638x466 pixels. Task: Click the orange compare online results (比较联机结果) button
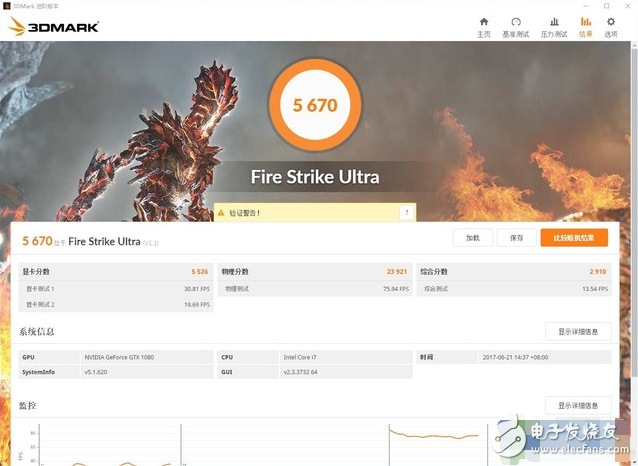coord(574,238)
